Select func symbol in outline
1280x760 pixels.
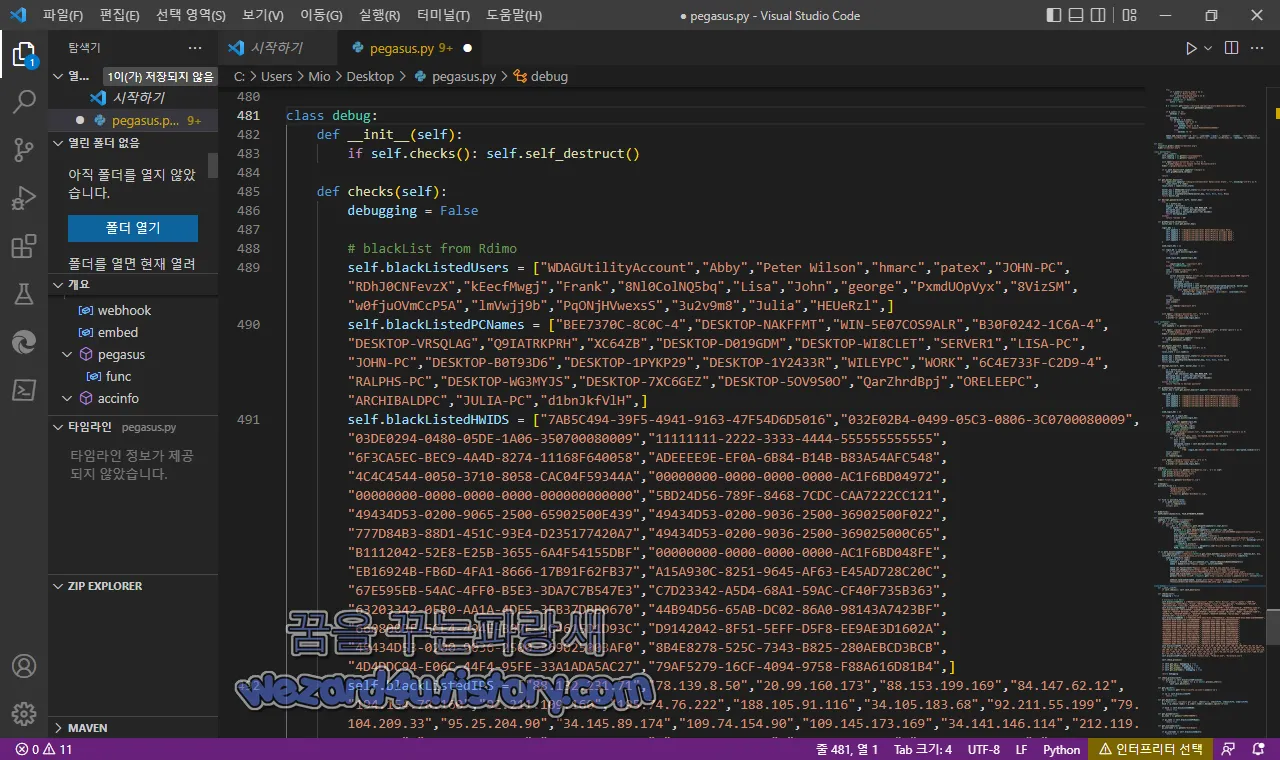(x=118, y=376)
